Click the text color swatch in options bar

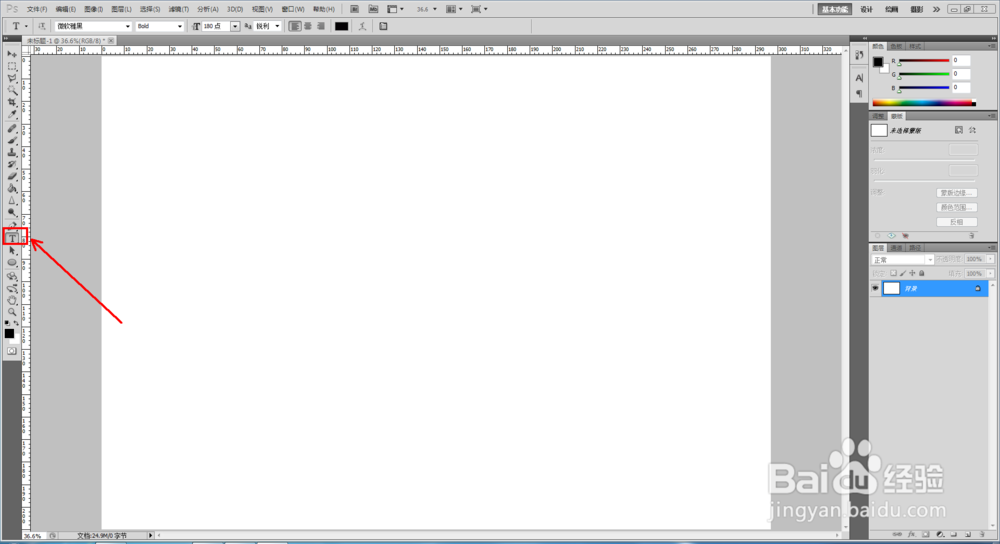pos(342,26)
